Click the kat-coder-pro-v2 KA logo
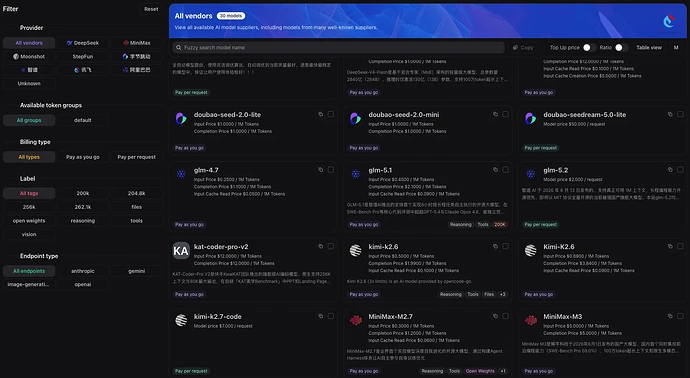Screen dimensions: 690x378 [181, 251]
